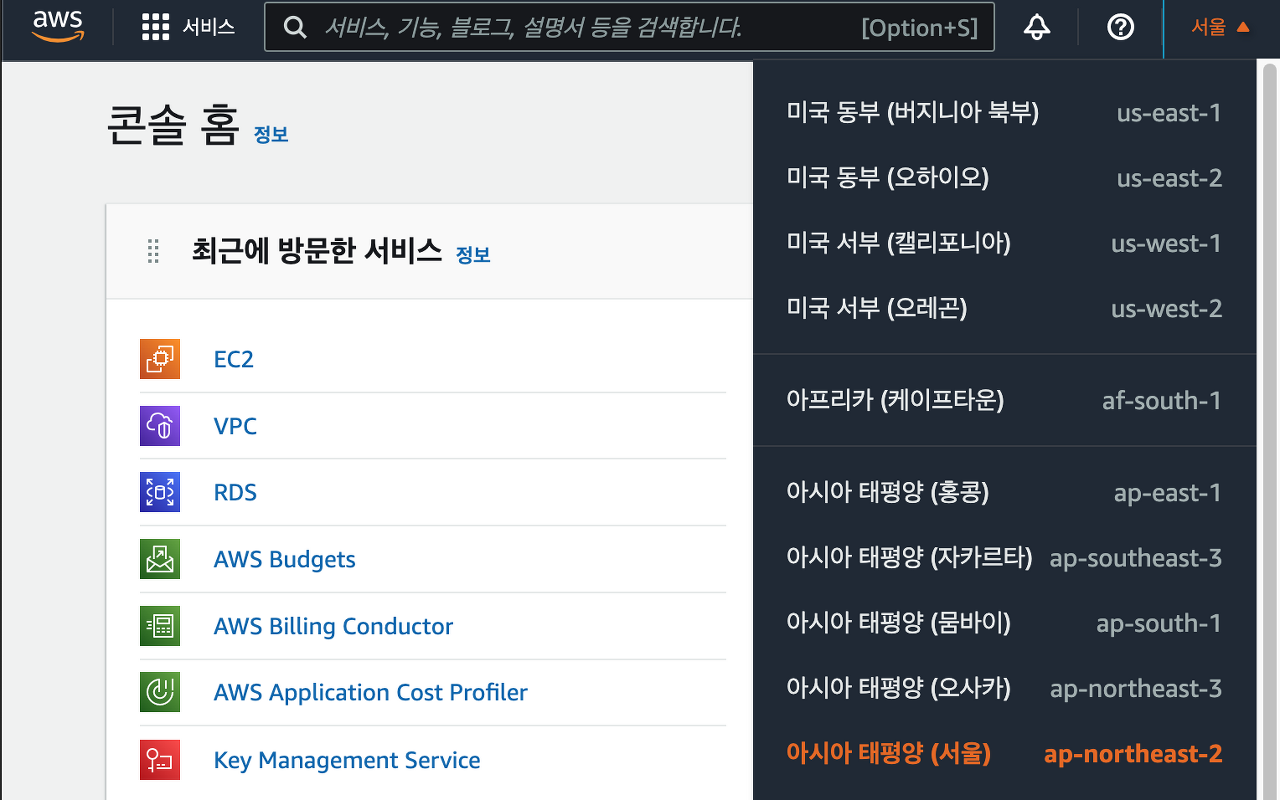1280x800 pixels.
Task: Select region 아시아 태평양 (오사카)
Action: [x=1004, y=688]
